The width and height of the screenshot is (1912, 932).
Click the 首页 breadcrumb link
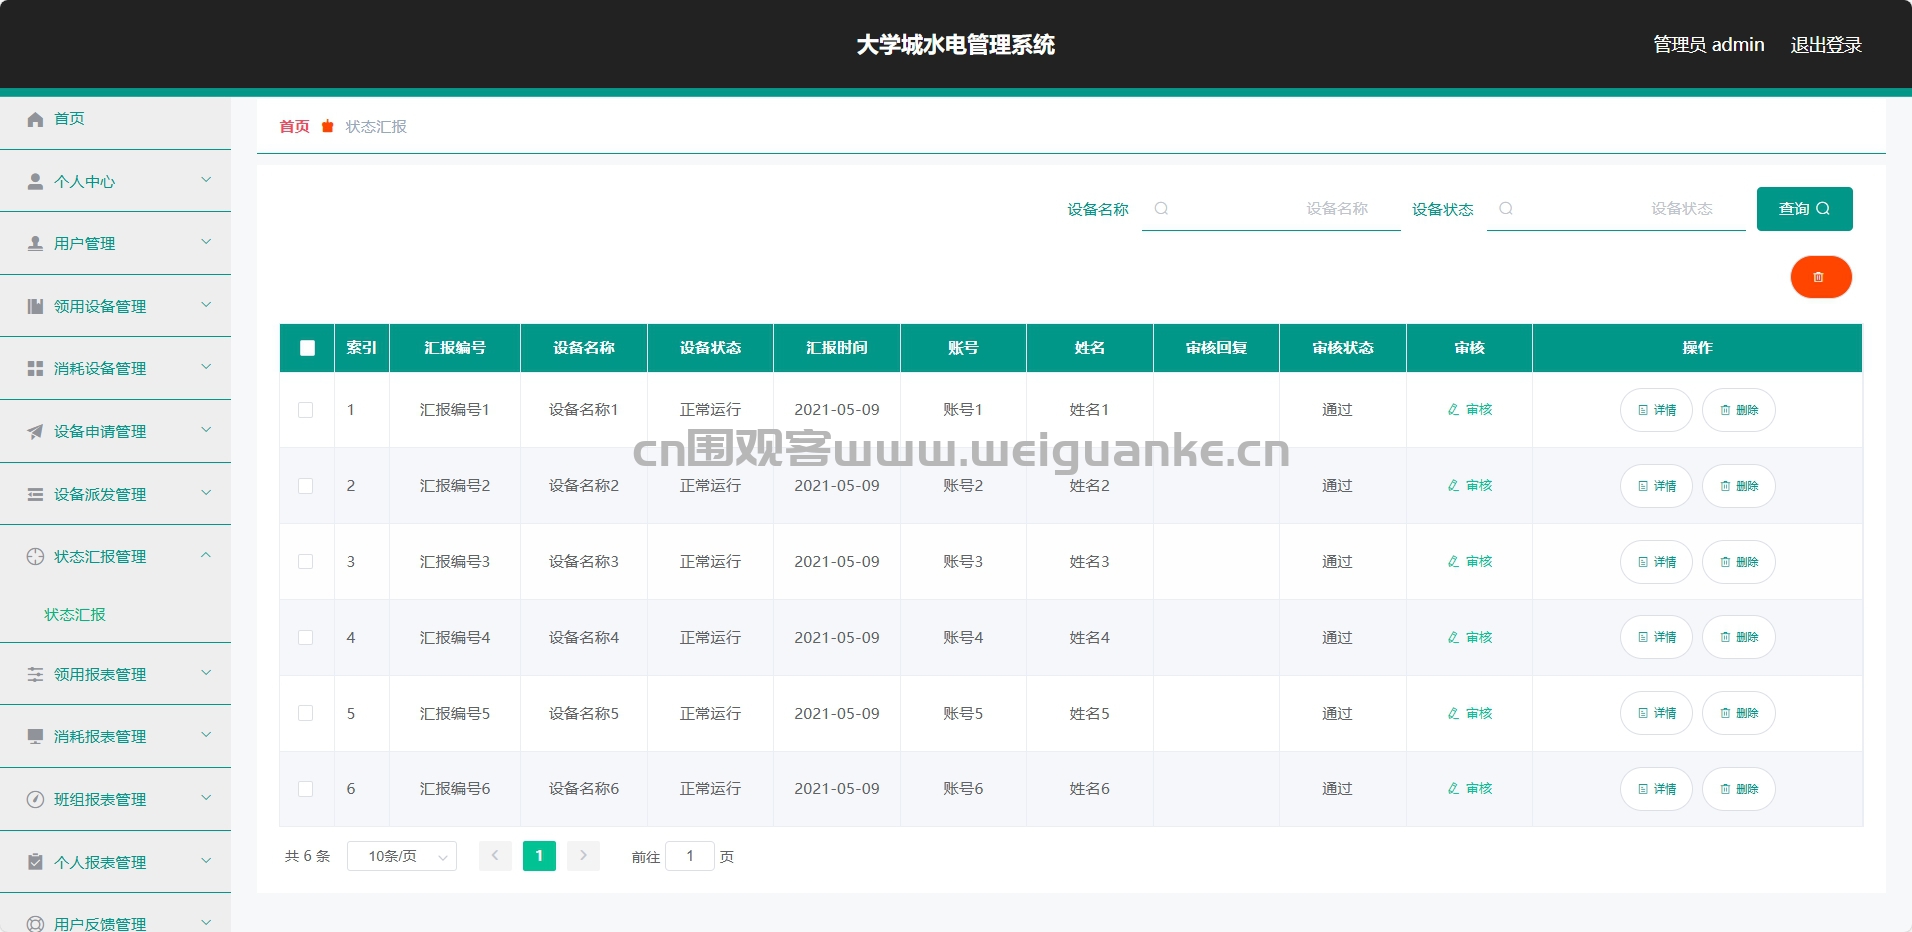click(x=294, y=126)
